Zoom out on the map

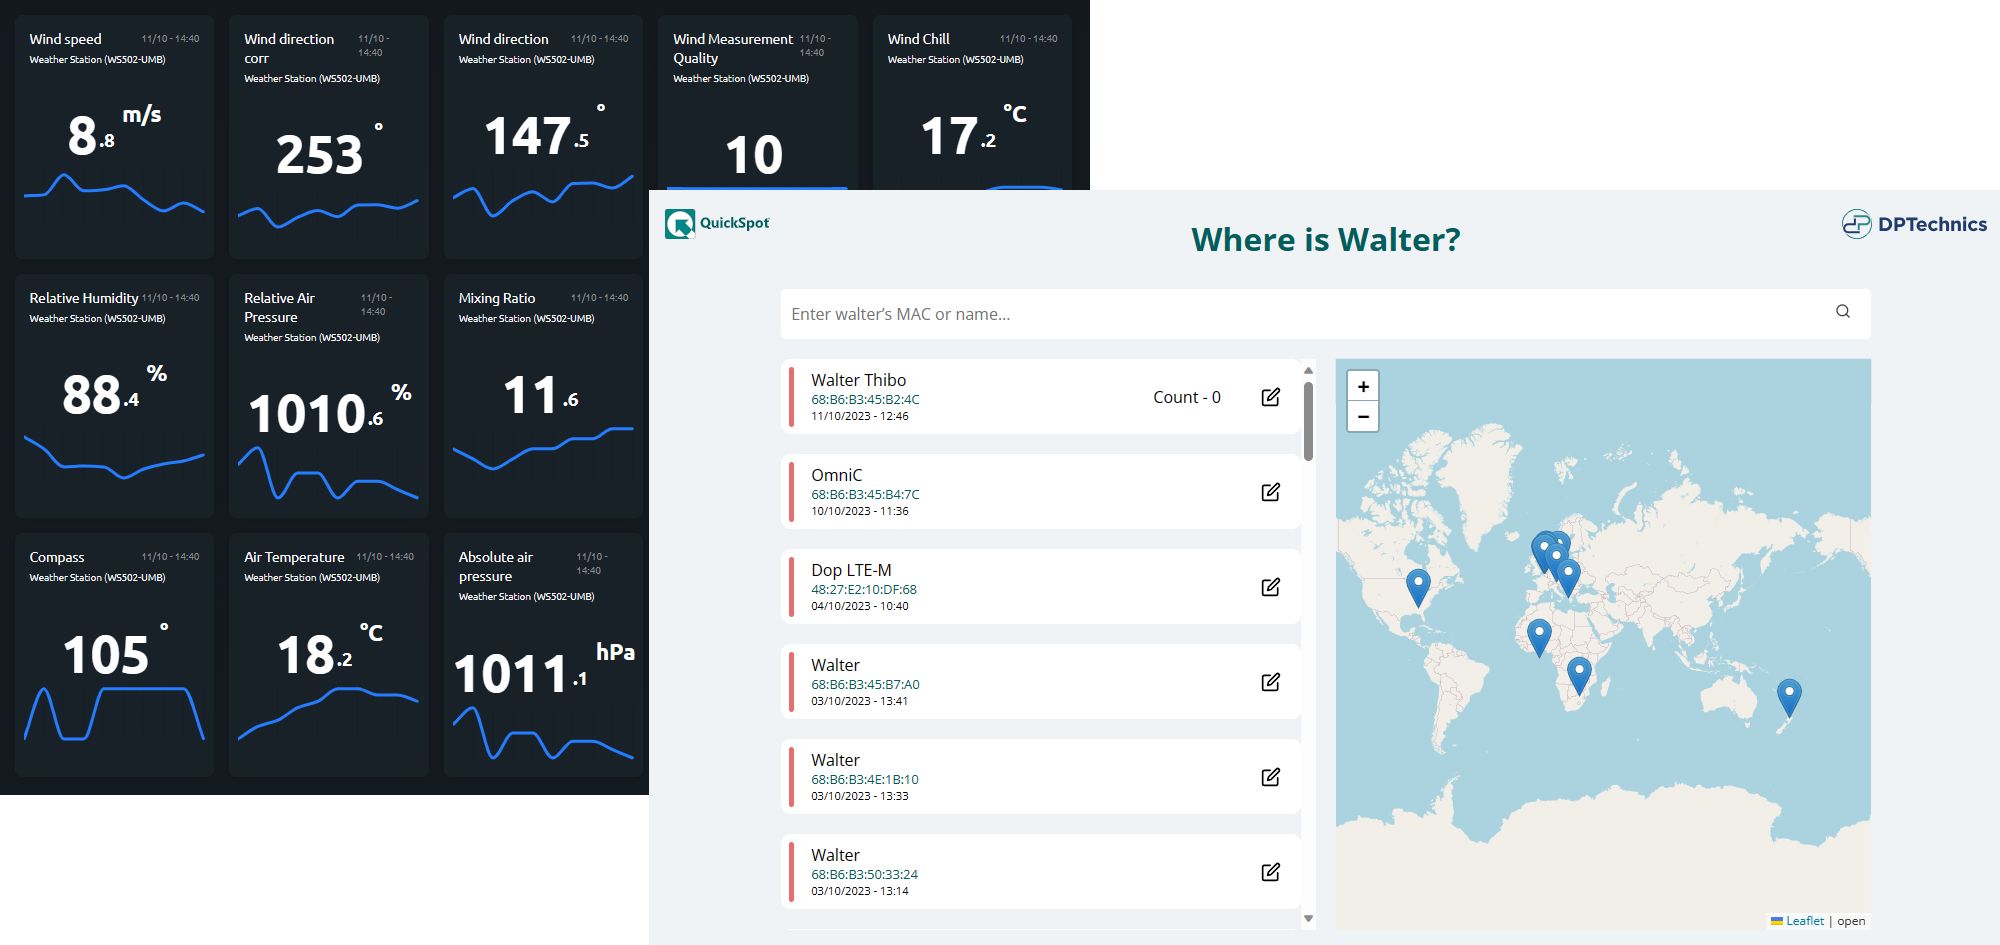1363,416
